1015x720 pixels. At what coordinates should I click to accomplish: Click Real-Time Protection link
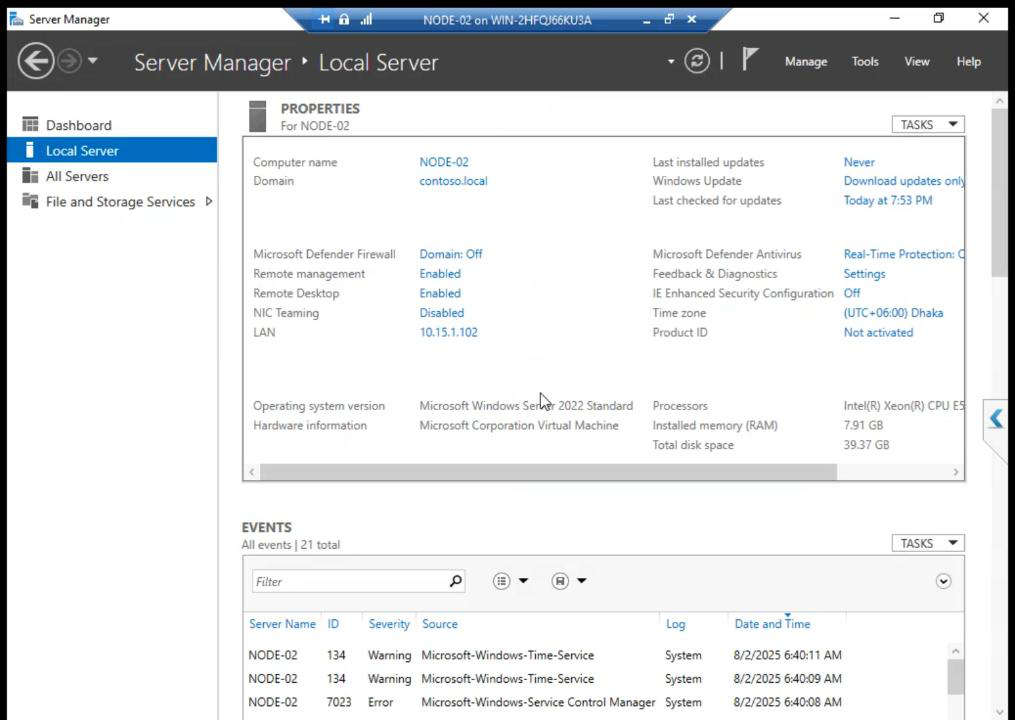click(x=904, y=254)
